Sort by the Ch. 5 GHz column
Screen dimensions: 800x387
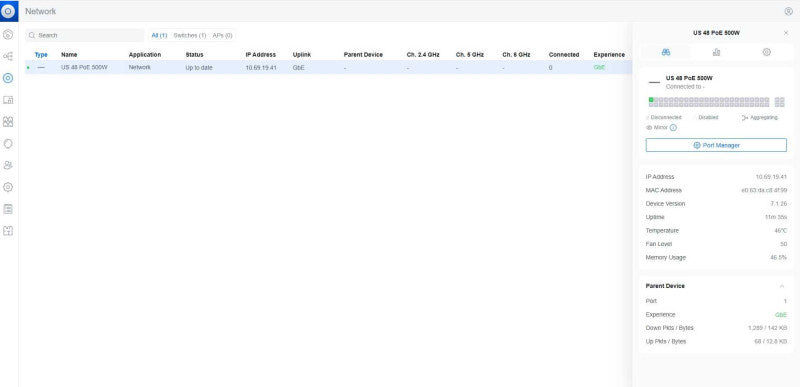coord(469,55)
